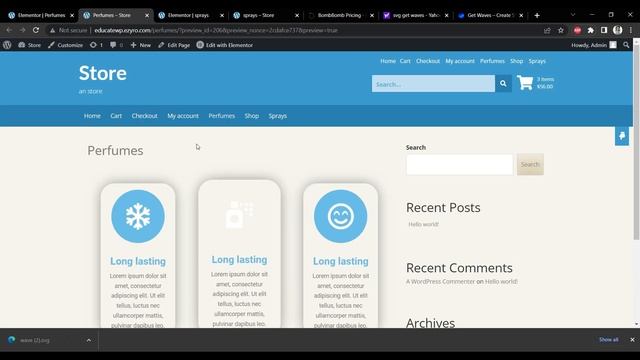The width and height of the screenshot is (640, 360).
Task: Click Shop in main navigation bar
Action: click(252, 116)
